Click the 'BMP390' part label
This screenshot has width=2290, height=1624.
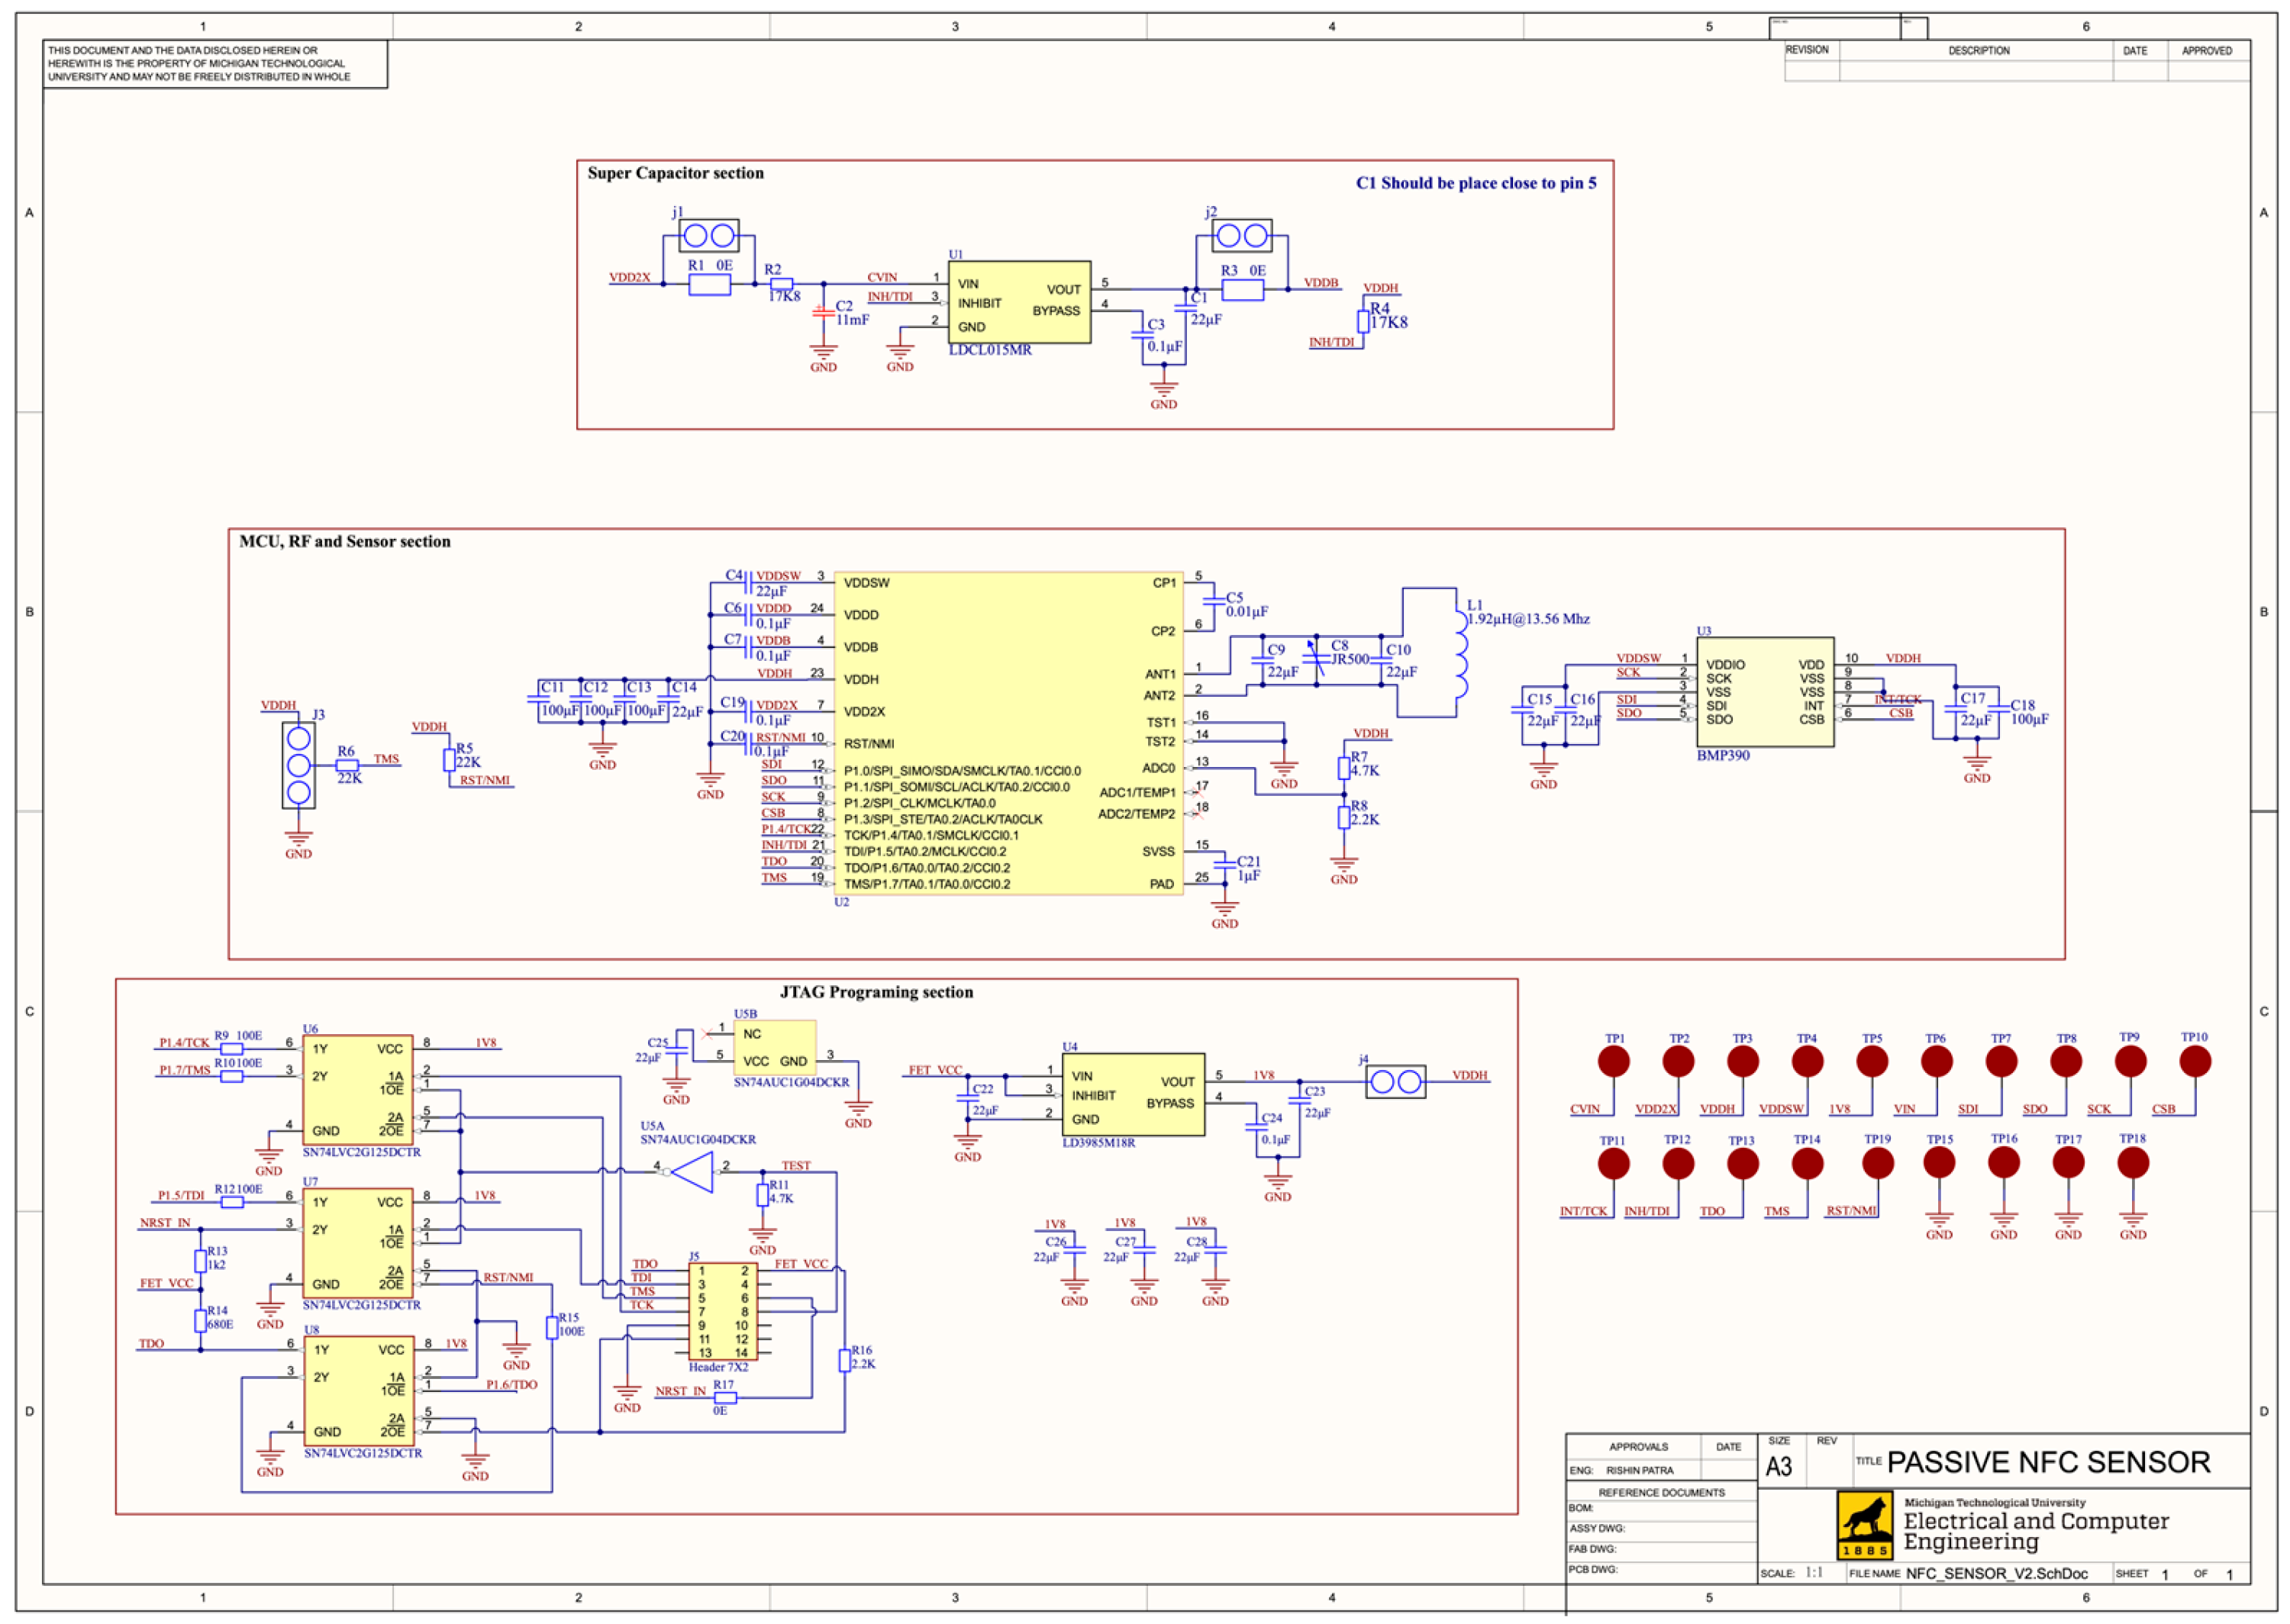1723,756
